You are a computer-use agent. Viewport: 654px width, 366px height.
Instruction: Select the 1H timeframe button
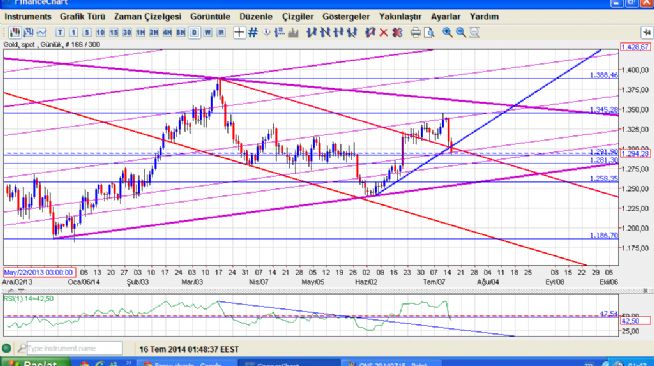[x=141, y=33]
